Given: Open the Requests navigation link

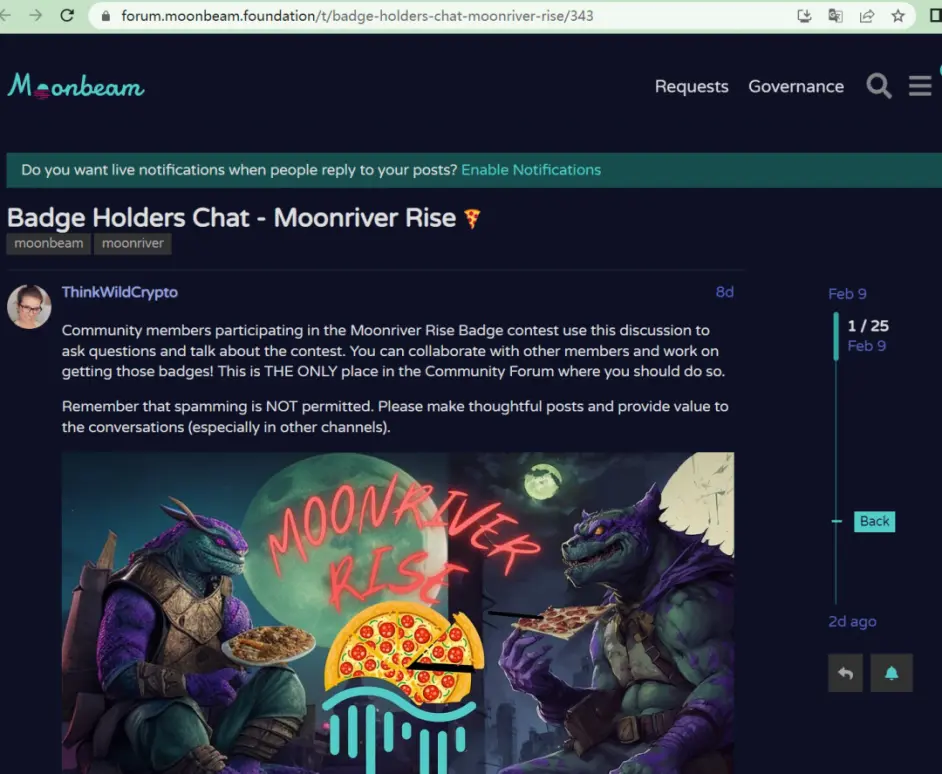Looking at the screenshot, I should [x=691, y=87].
